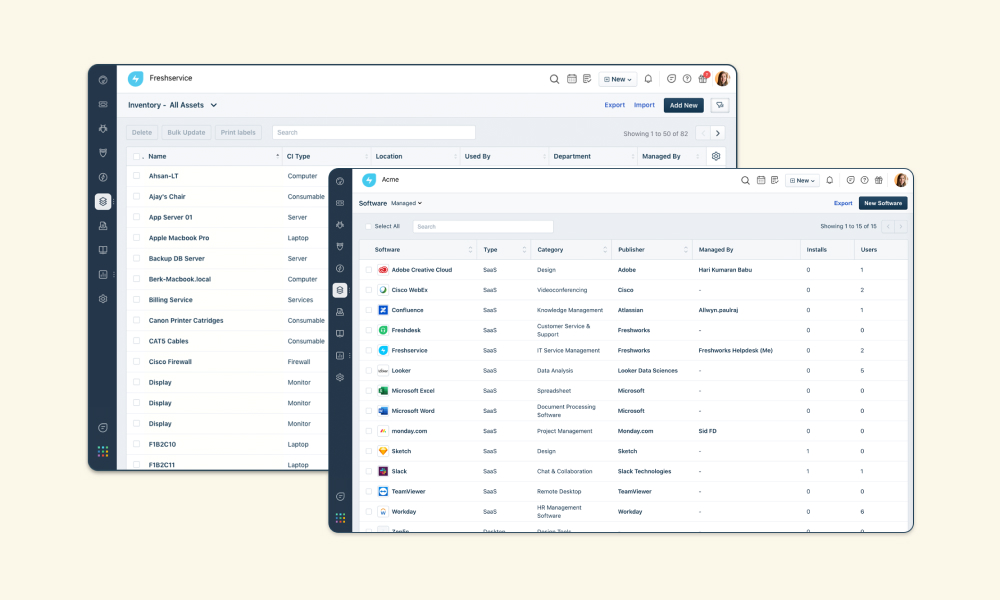The width and height of the screenshot is (1000, 600).
Task: Open the calendar icon in Freshservice window header
Action: (x=571, y=79)
